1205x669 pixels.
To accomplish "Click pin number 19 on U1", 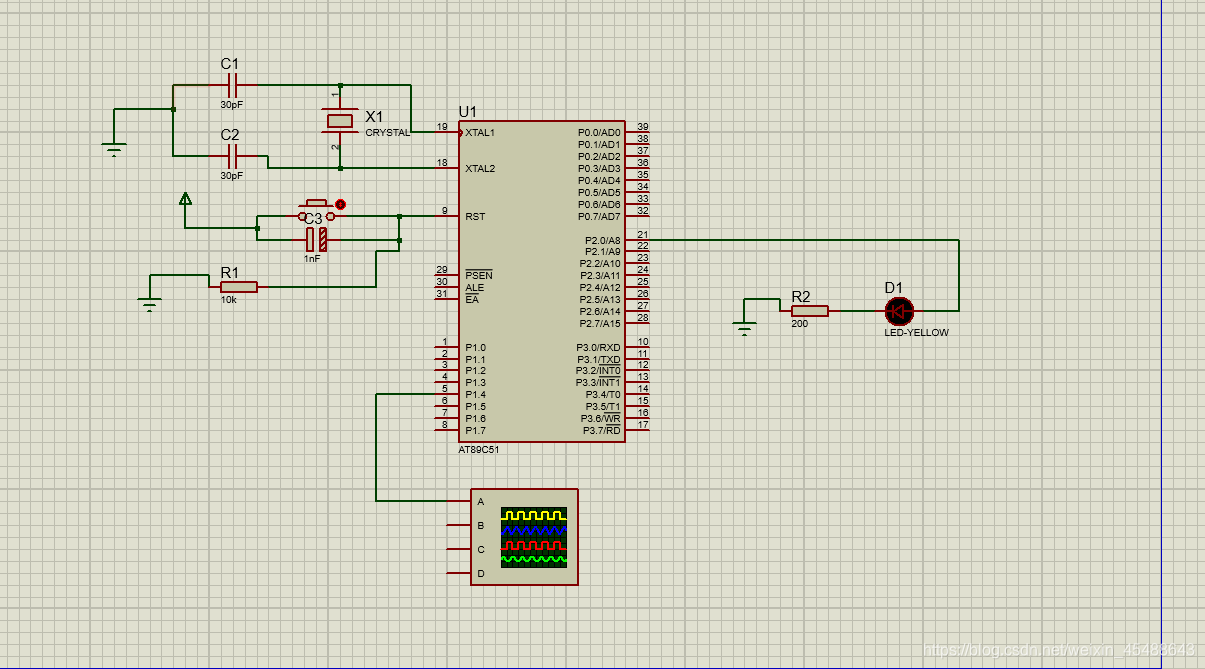I will 442,127.
